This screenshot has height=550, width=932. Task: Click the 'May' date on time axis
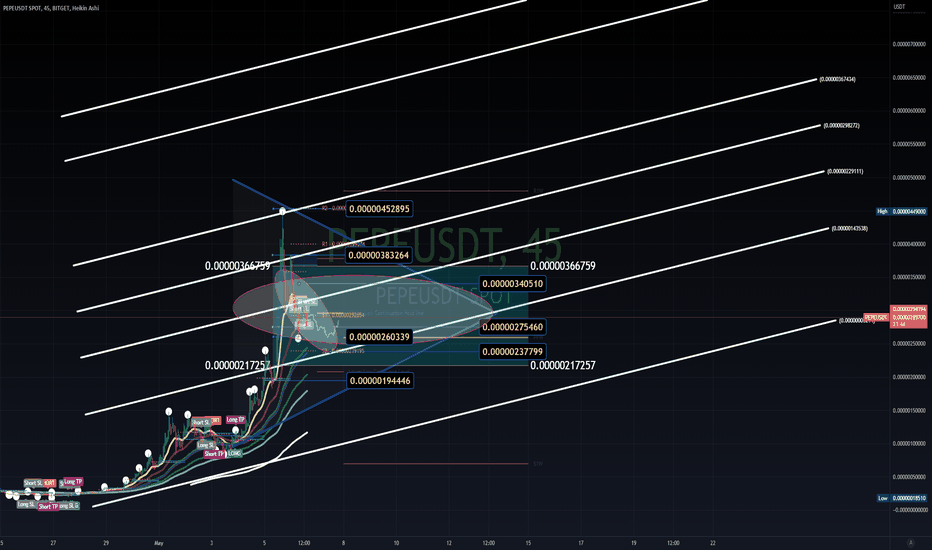point(159,543)
